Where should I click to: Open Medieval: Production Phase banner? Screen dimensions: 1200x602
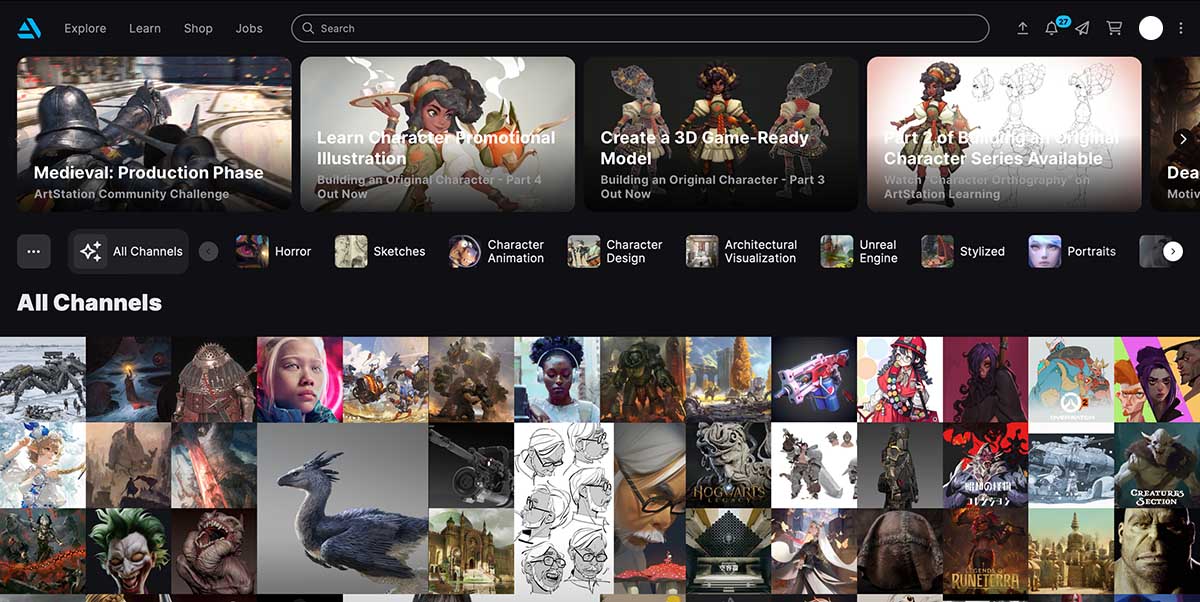154,134
